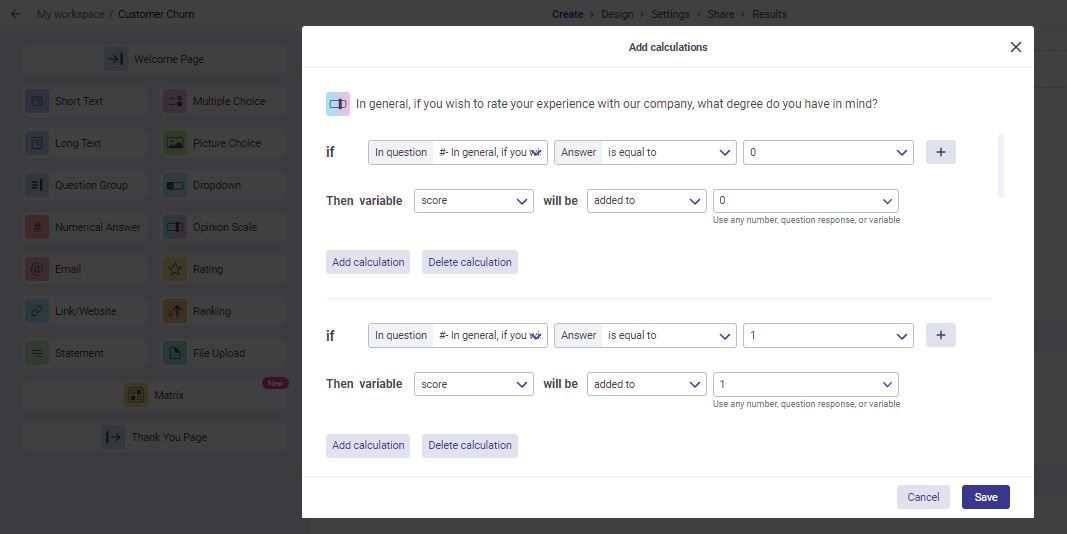Click the opinion scale icon beside dialog question
The height and width of the screenshot is (534, 1067).
[x=338, y=104]
